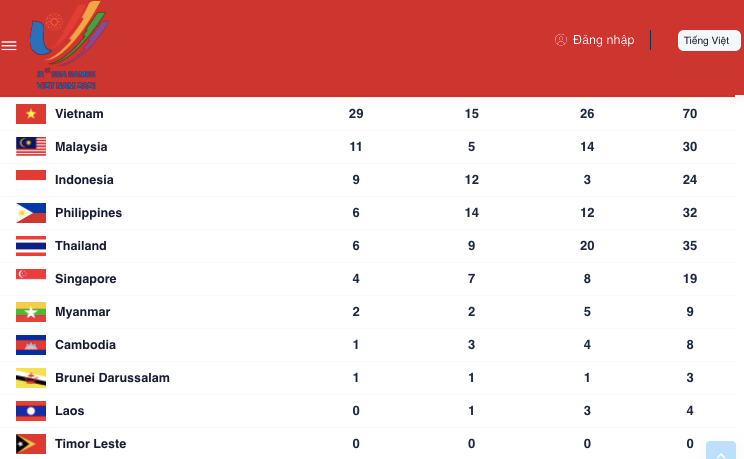Image resolution: width=744 pixels, height=459 pixels.
Task: Select the Brunei Darussalam country name
Action: click(112, 378)
